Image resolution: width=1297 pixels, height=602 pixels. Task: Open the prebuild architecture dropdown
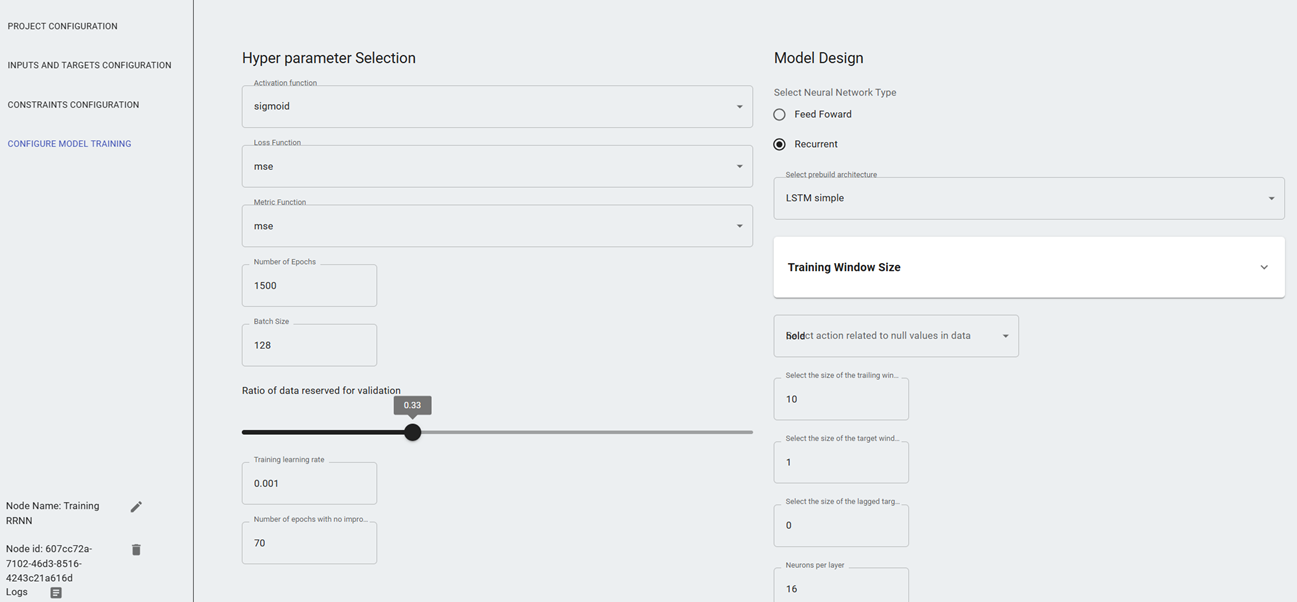pyautogui.click(x=1028, y=198)
